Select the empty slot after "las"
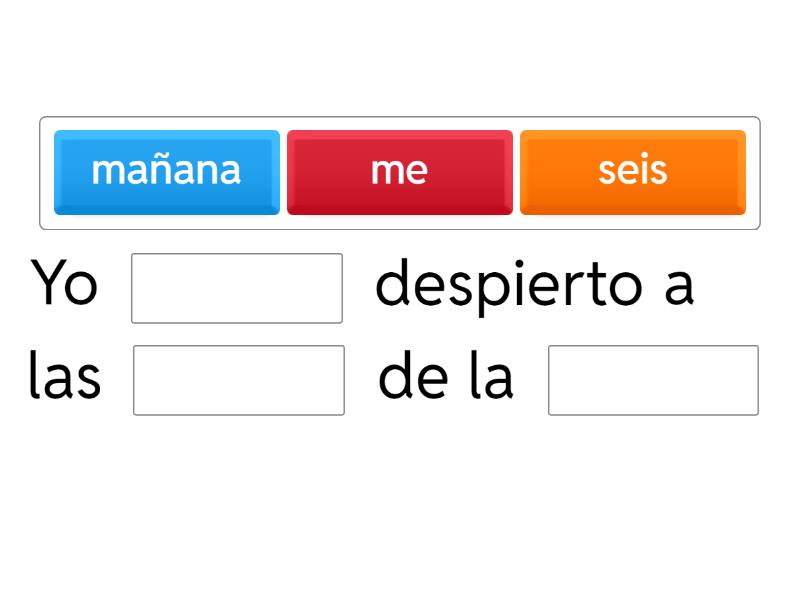 pyautogui.click(x=239, y=380)
